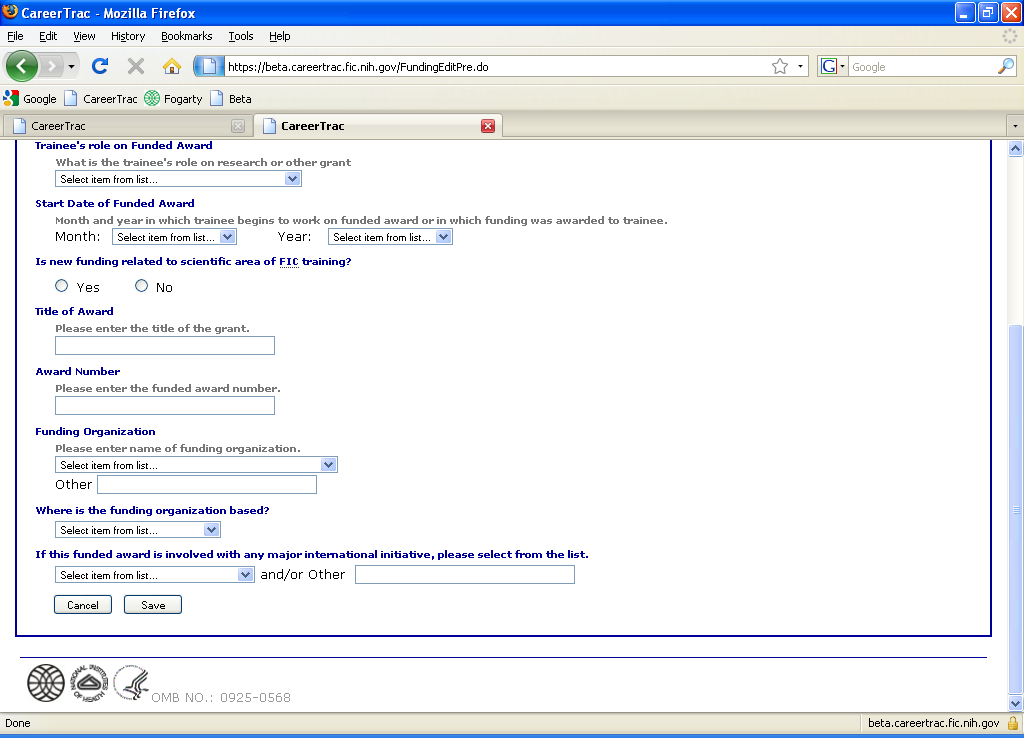Expand the organization based location dropdown
This screenshot has width=1024, height=738.
click(137, 530)
